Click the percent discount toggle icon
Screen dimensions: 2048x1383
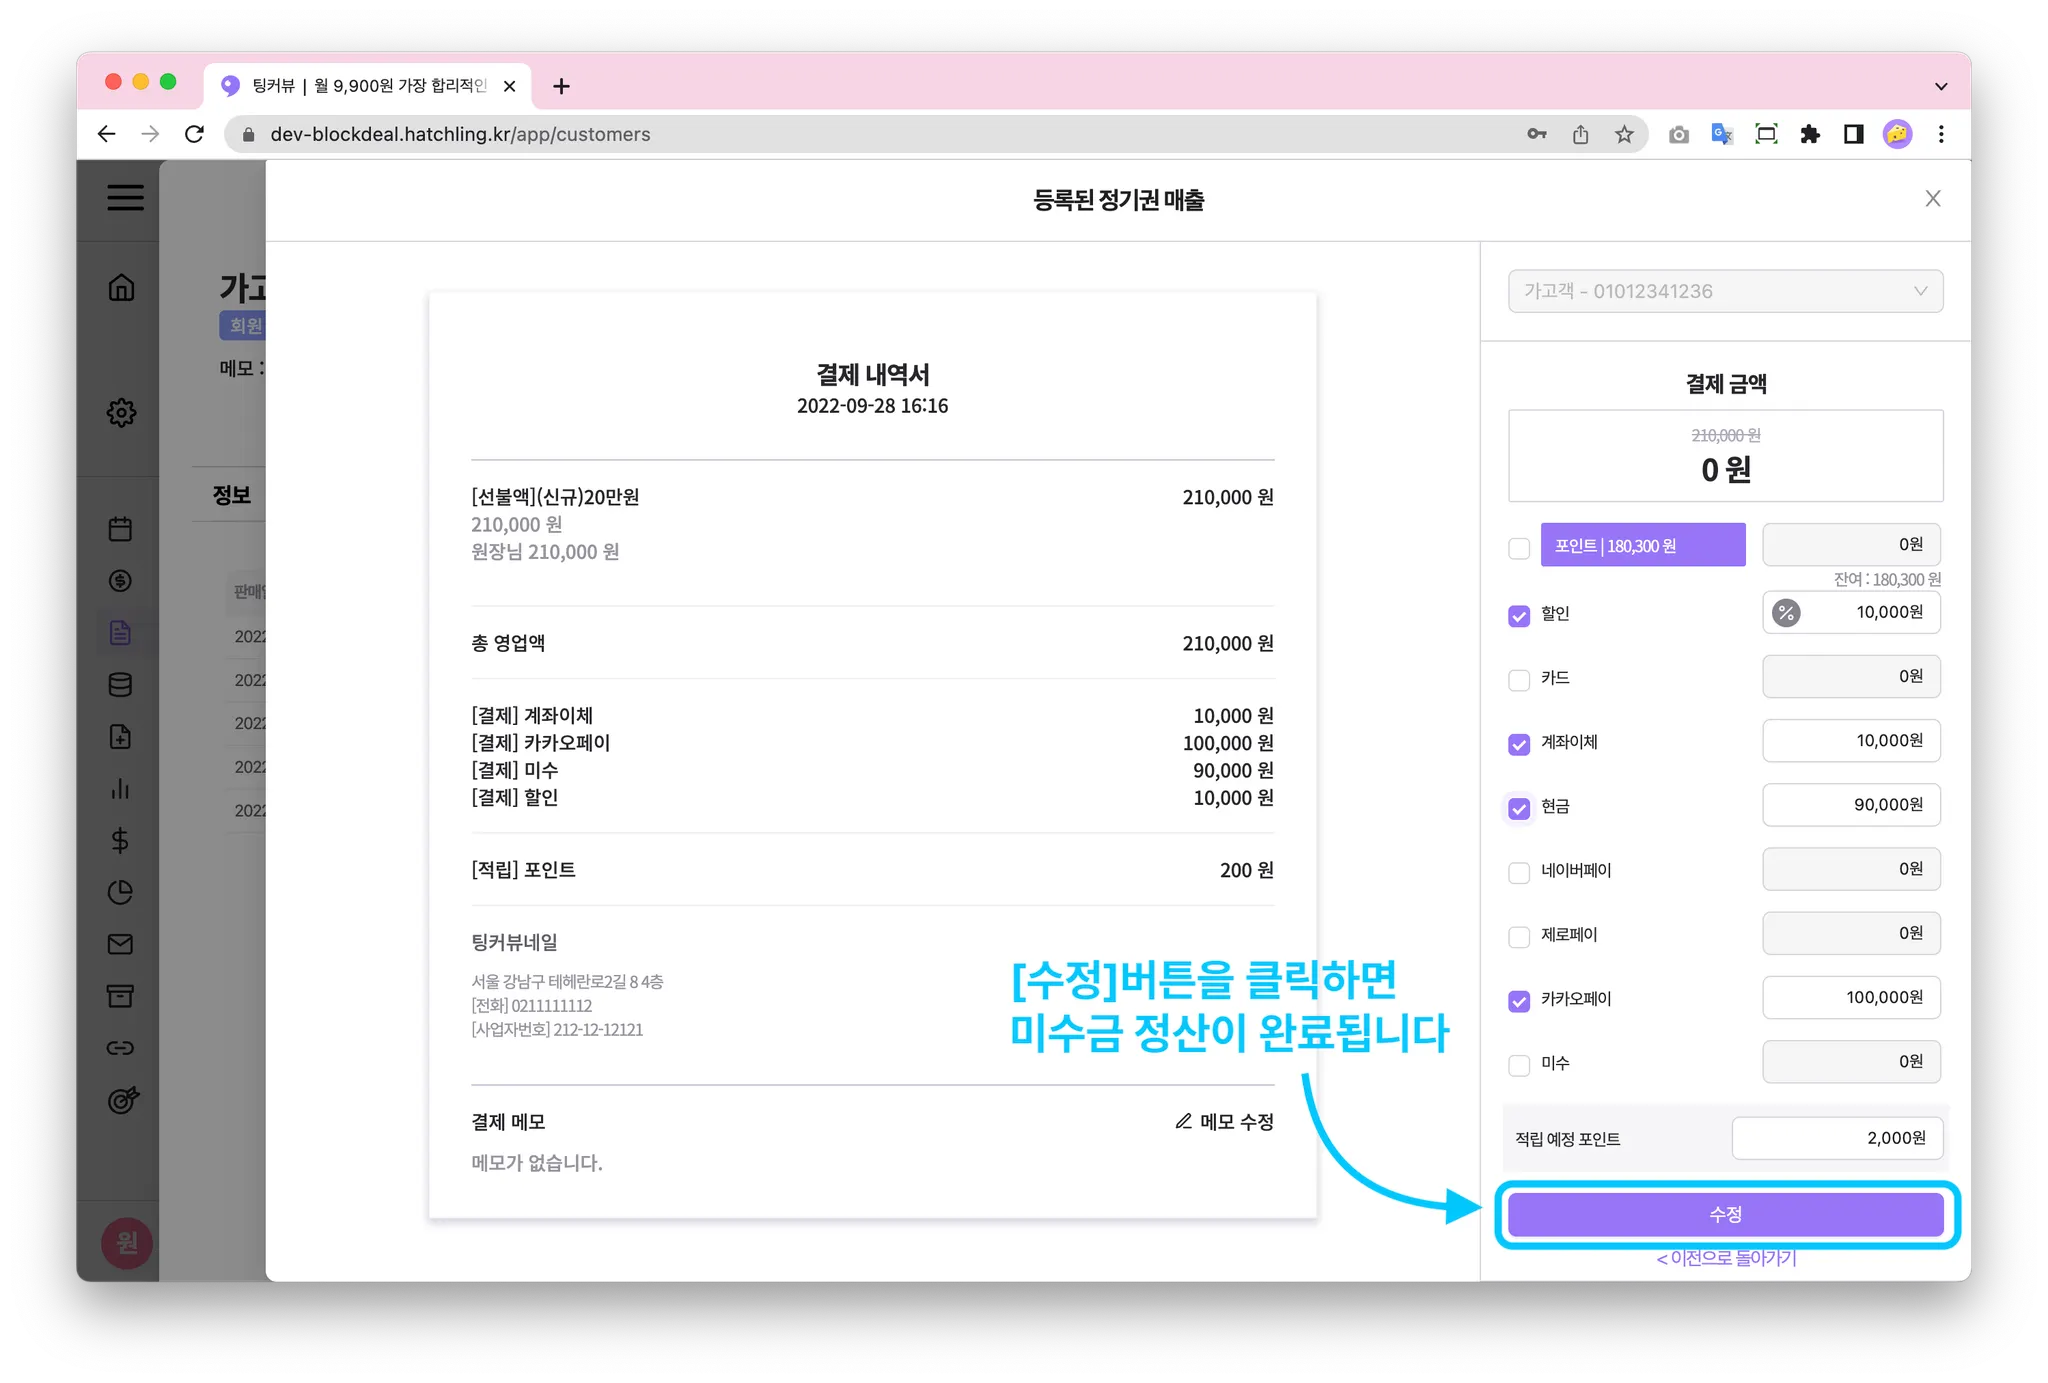coord(1786,612)
